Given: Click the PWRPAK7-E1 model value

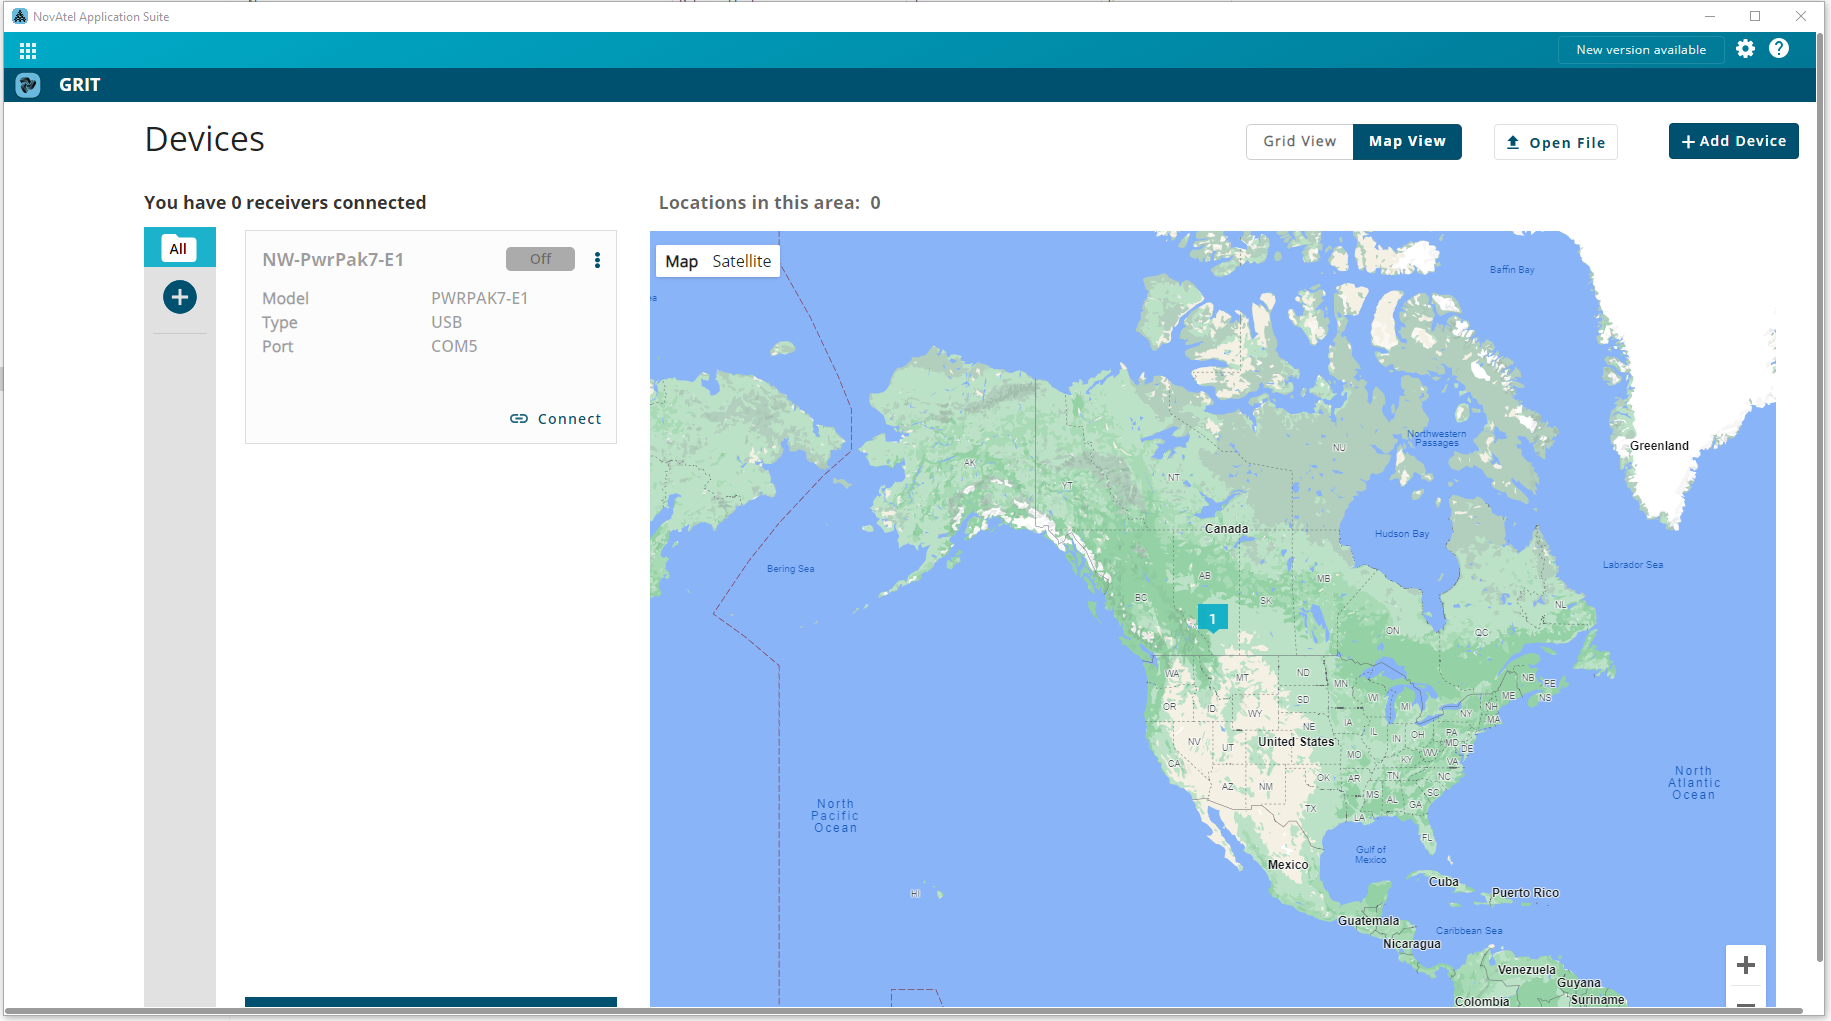Looking at the screenshot, I should [479, 298].
